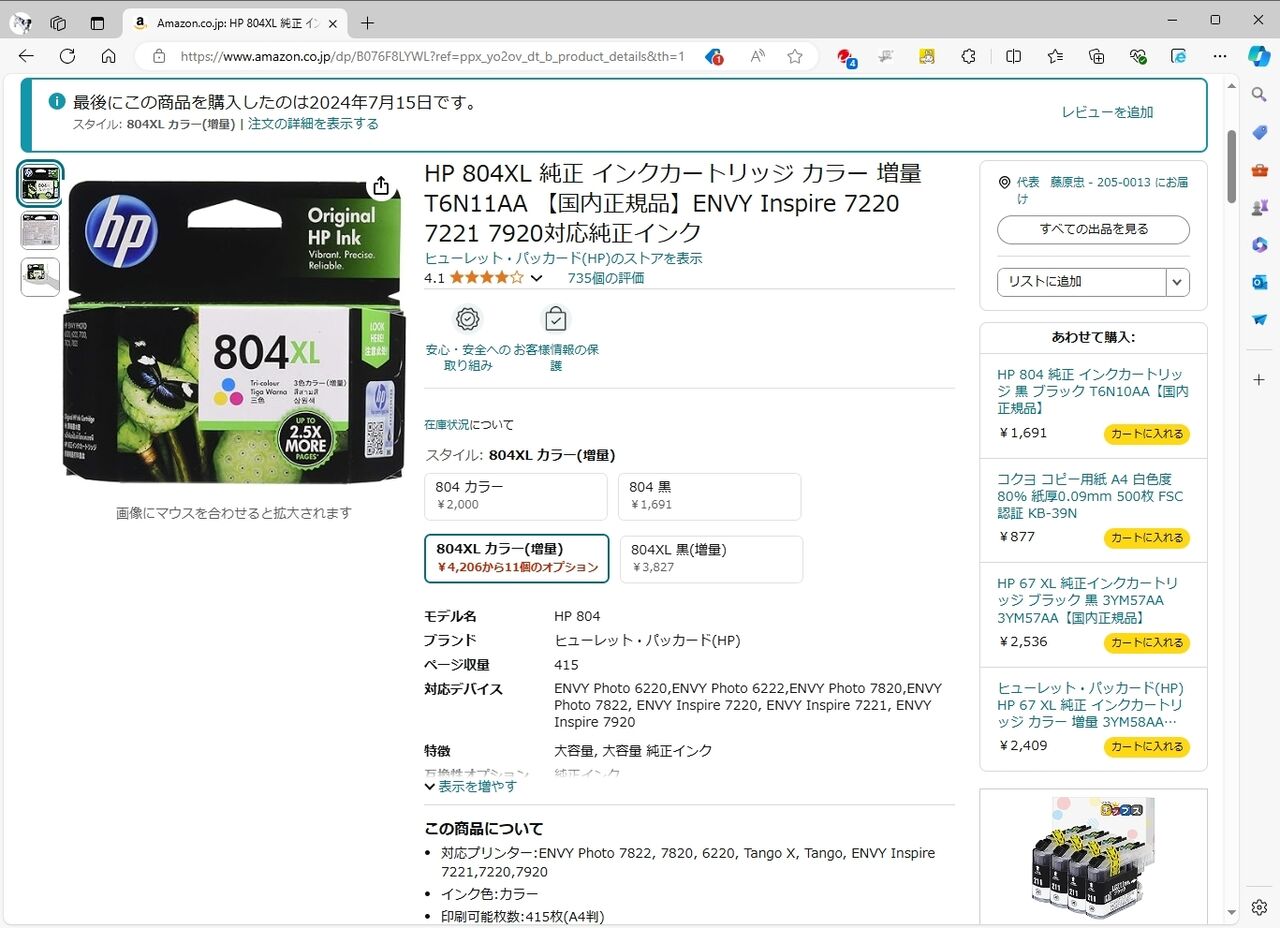Open the tab actions menu
This screenshot has height=928, width=1280.
pyautogui.click(x=97, y=22)
